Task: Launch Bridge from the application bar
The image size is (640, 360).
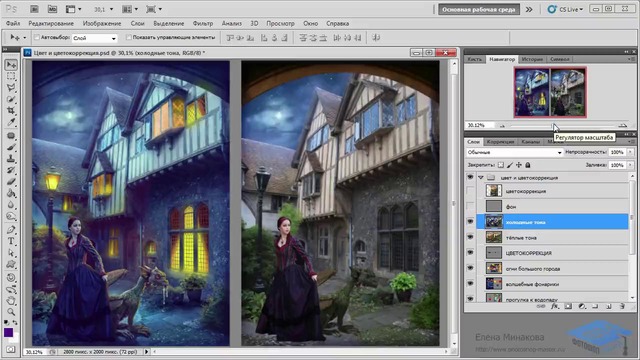Action: pyautogui.click(x=35, y=9)
